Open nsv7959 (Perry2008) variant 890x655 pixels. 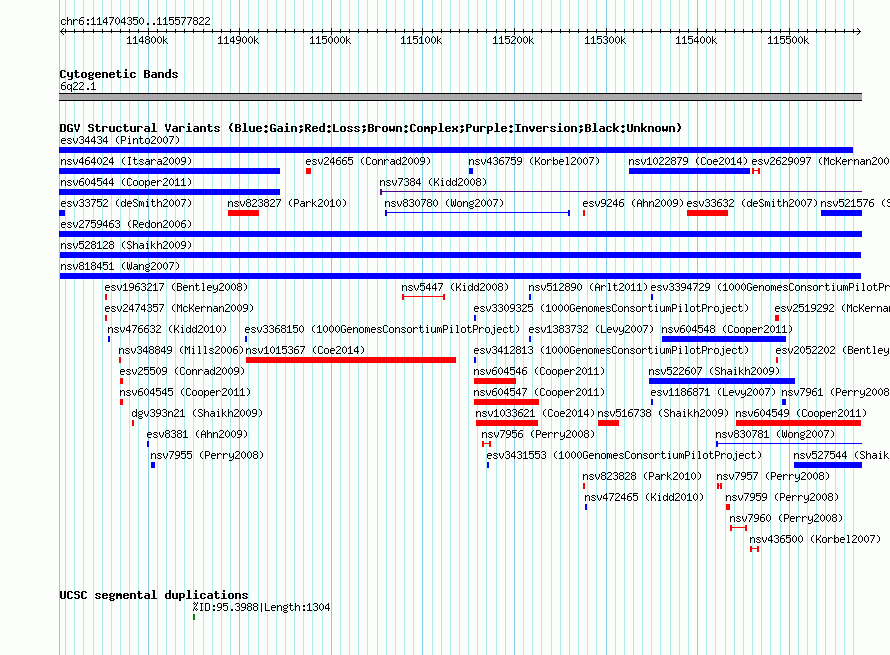tap(782, 497)
